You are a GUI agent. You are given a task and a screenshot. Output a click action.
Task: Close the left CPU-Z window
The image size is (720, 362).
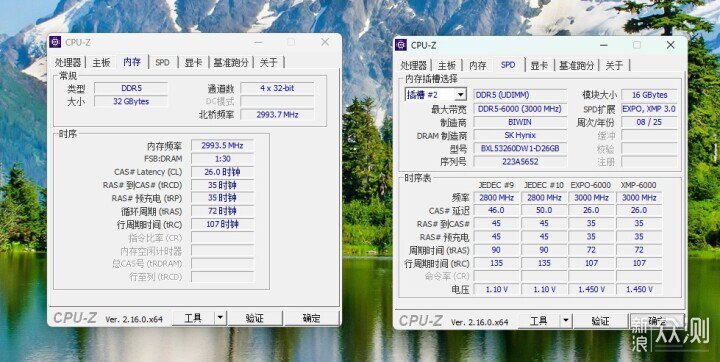[325, 42]
